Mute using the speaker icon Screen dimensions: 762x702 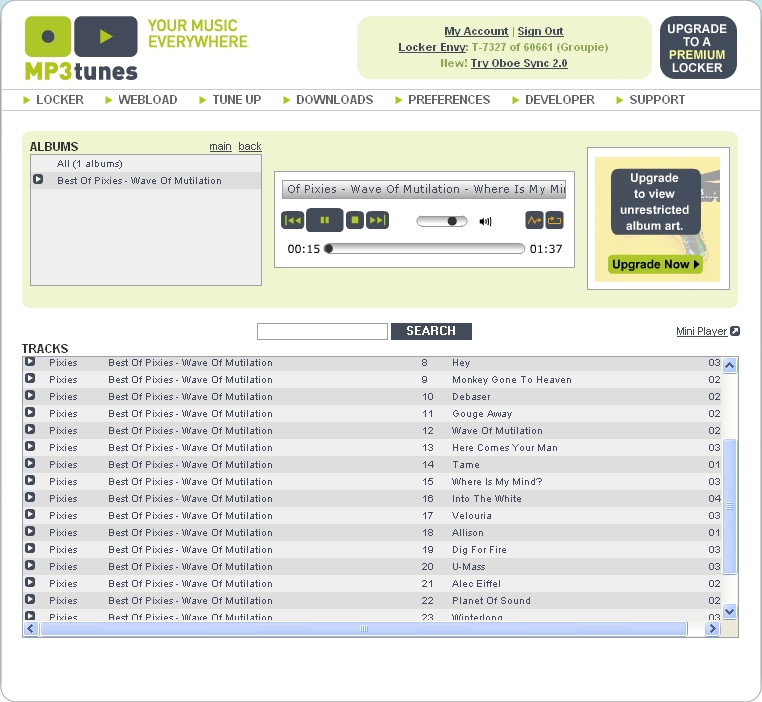coord(485,222)
